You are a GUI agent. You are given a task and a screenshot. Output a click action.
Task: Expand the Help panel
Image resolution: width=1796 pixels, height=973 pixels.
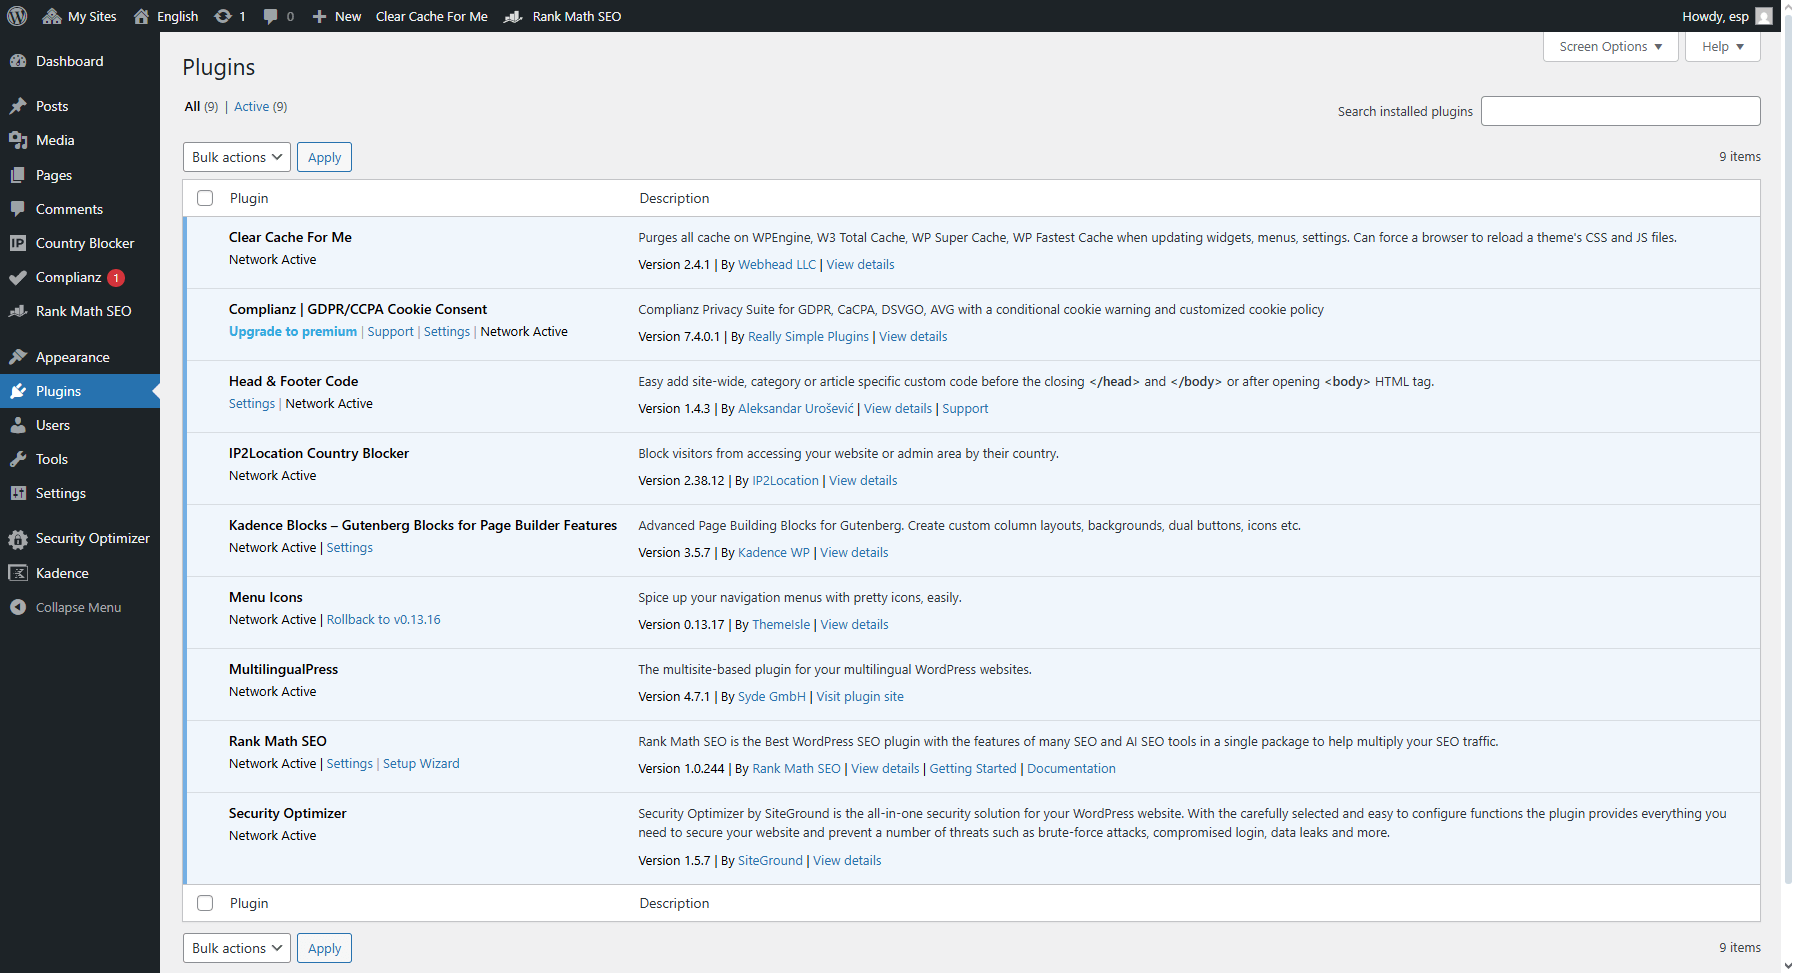coord(1722,47)
